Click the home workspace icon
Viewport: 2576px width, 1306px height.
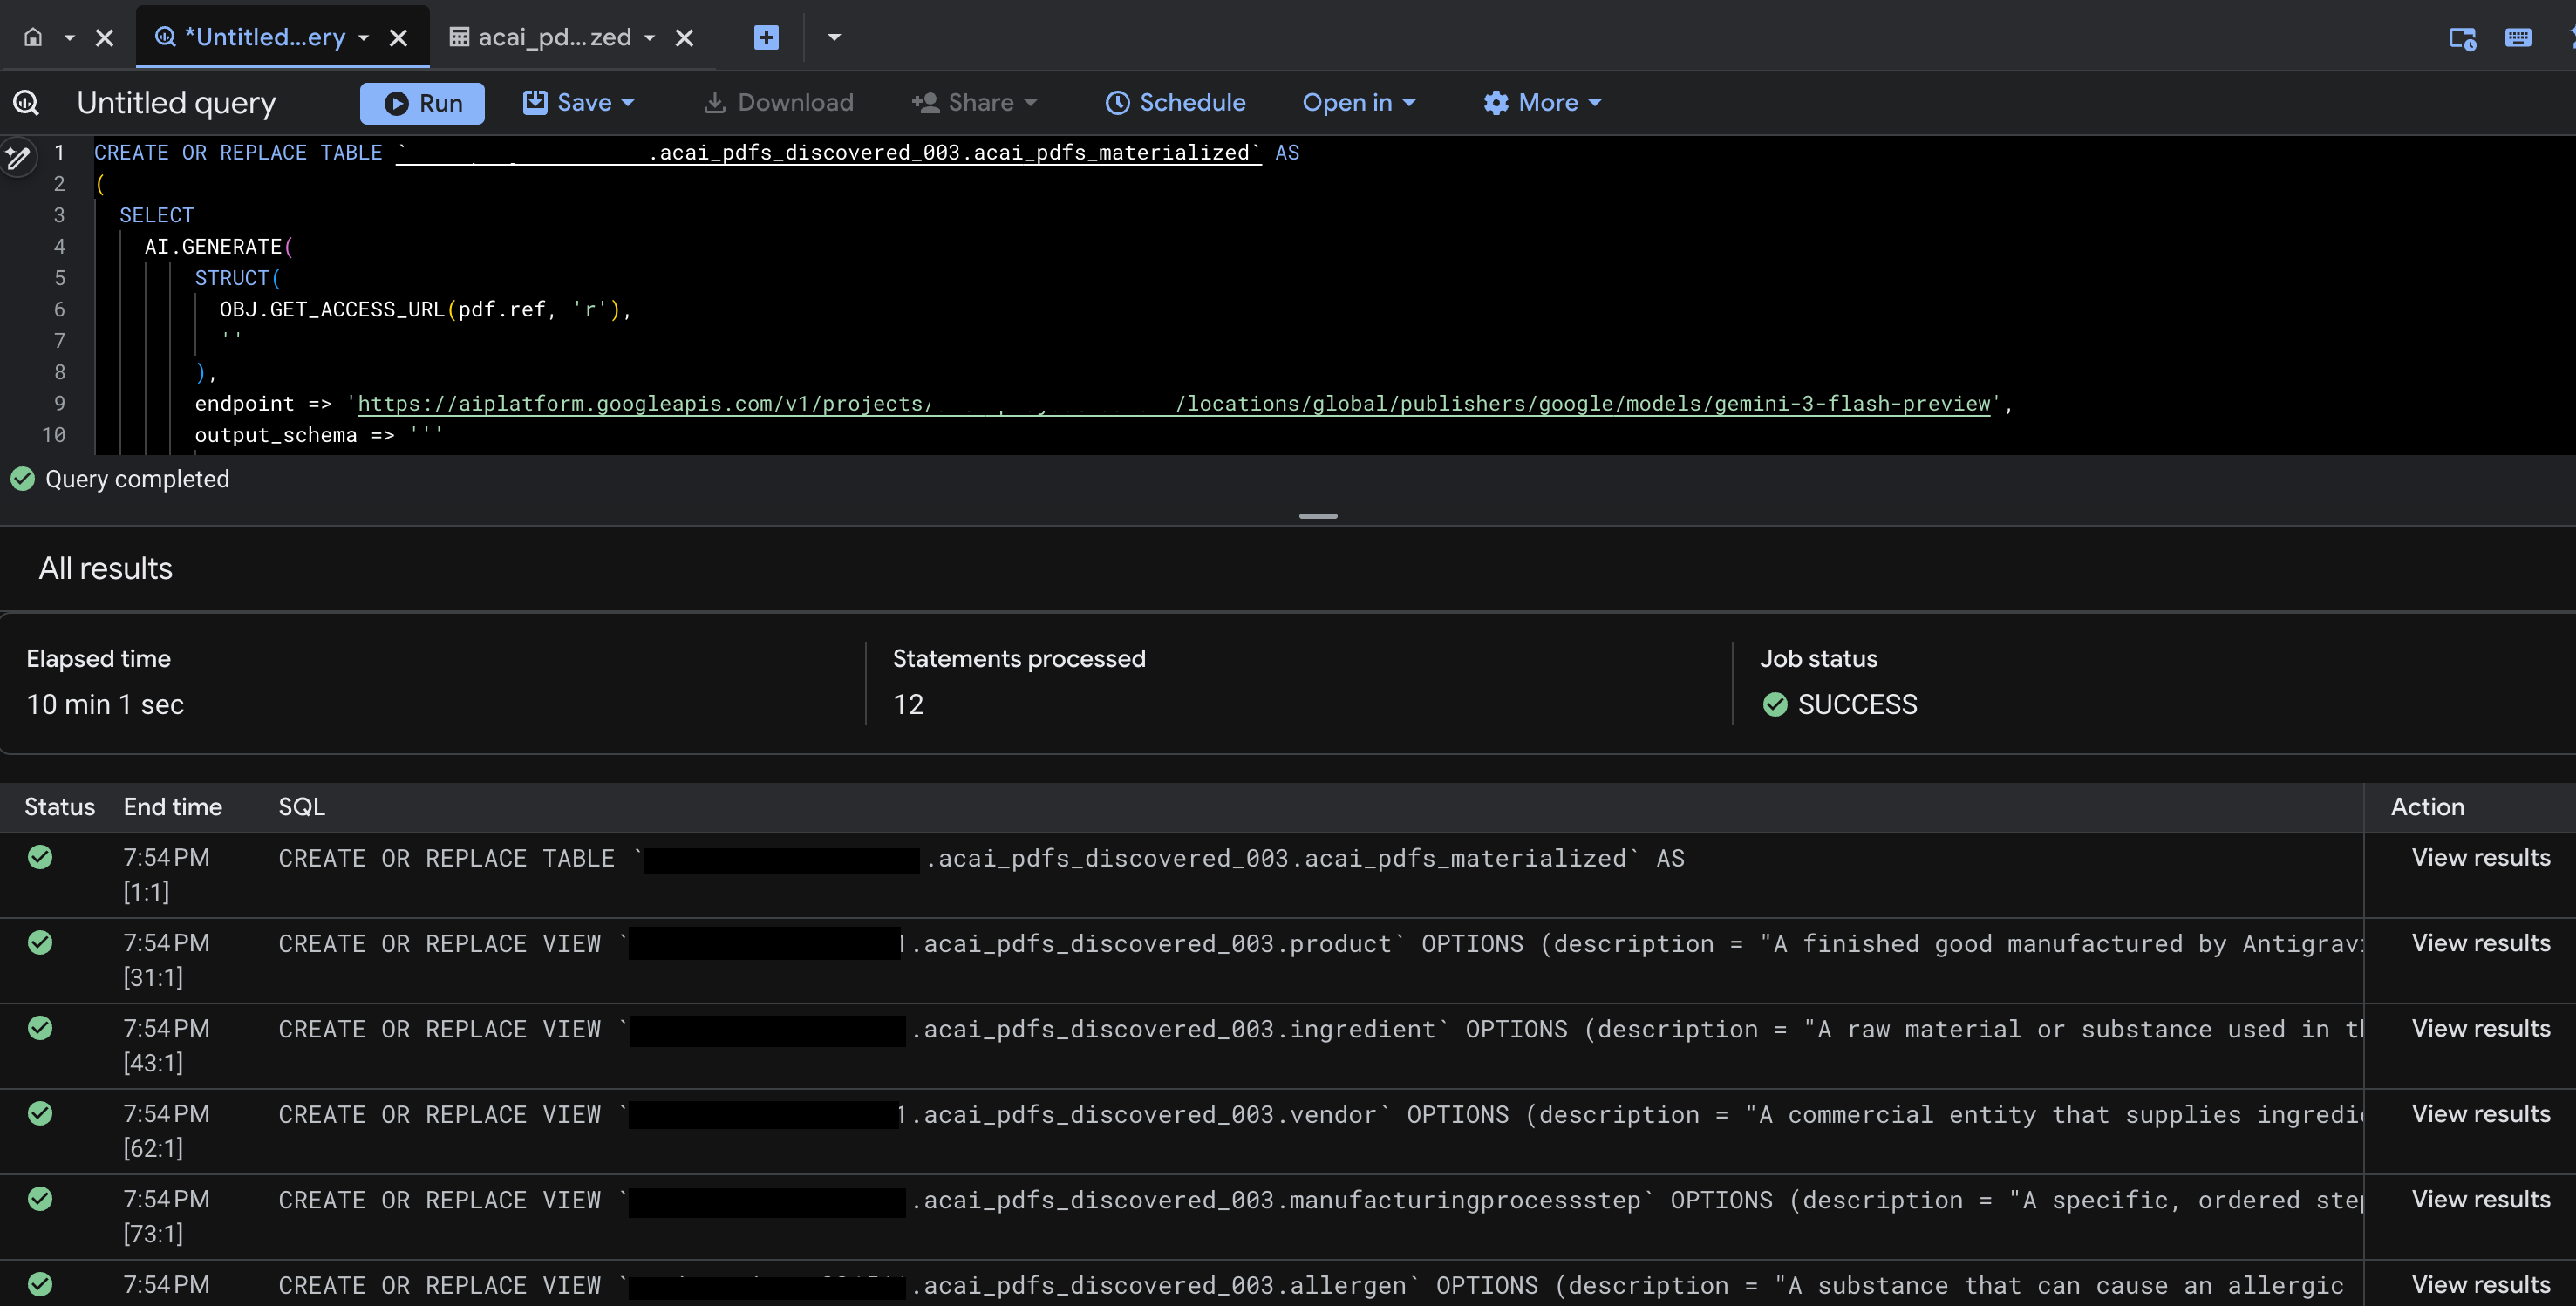[33, 37]
